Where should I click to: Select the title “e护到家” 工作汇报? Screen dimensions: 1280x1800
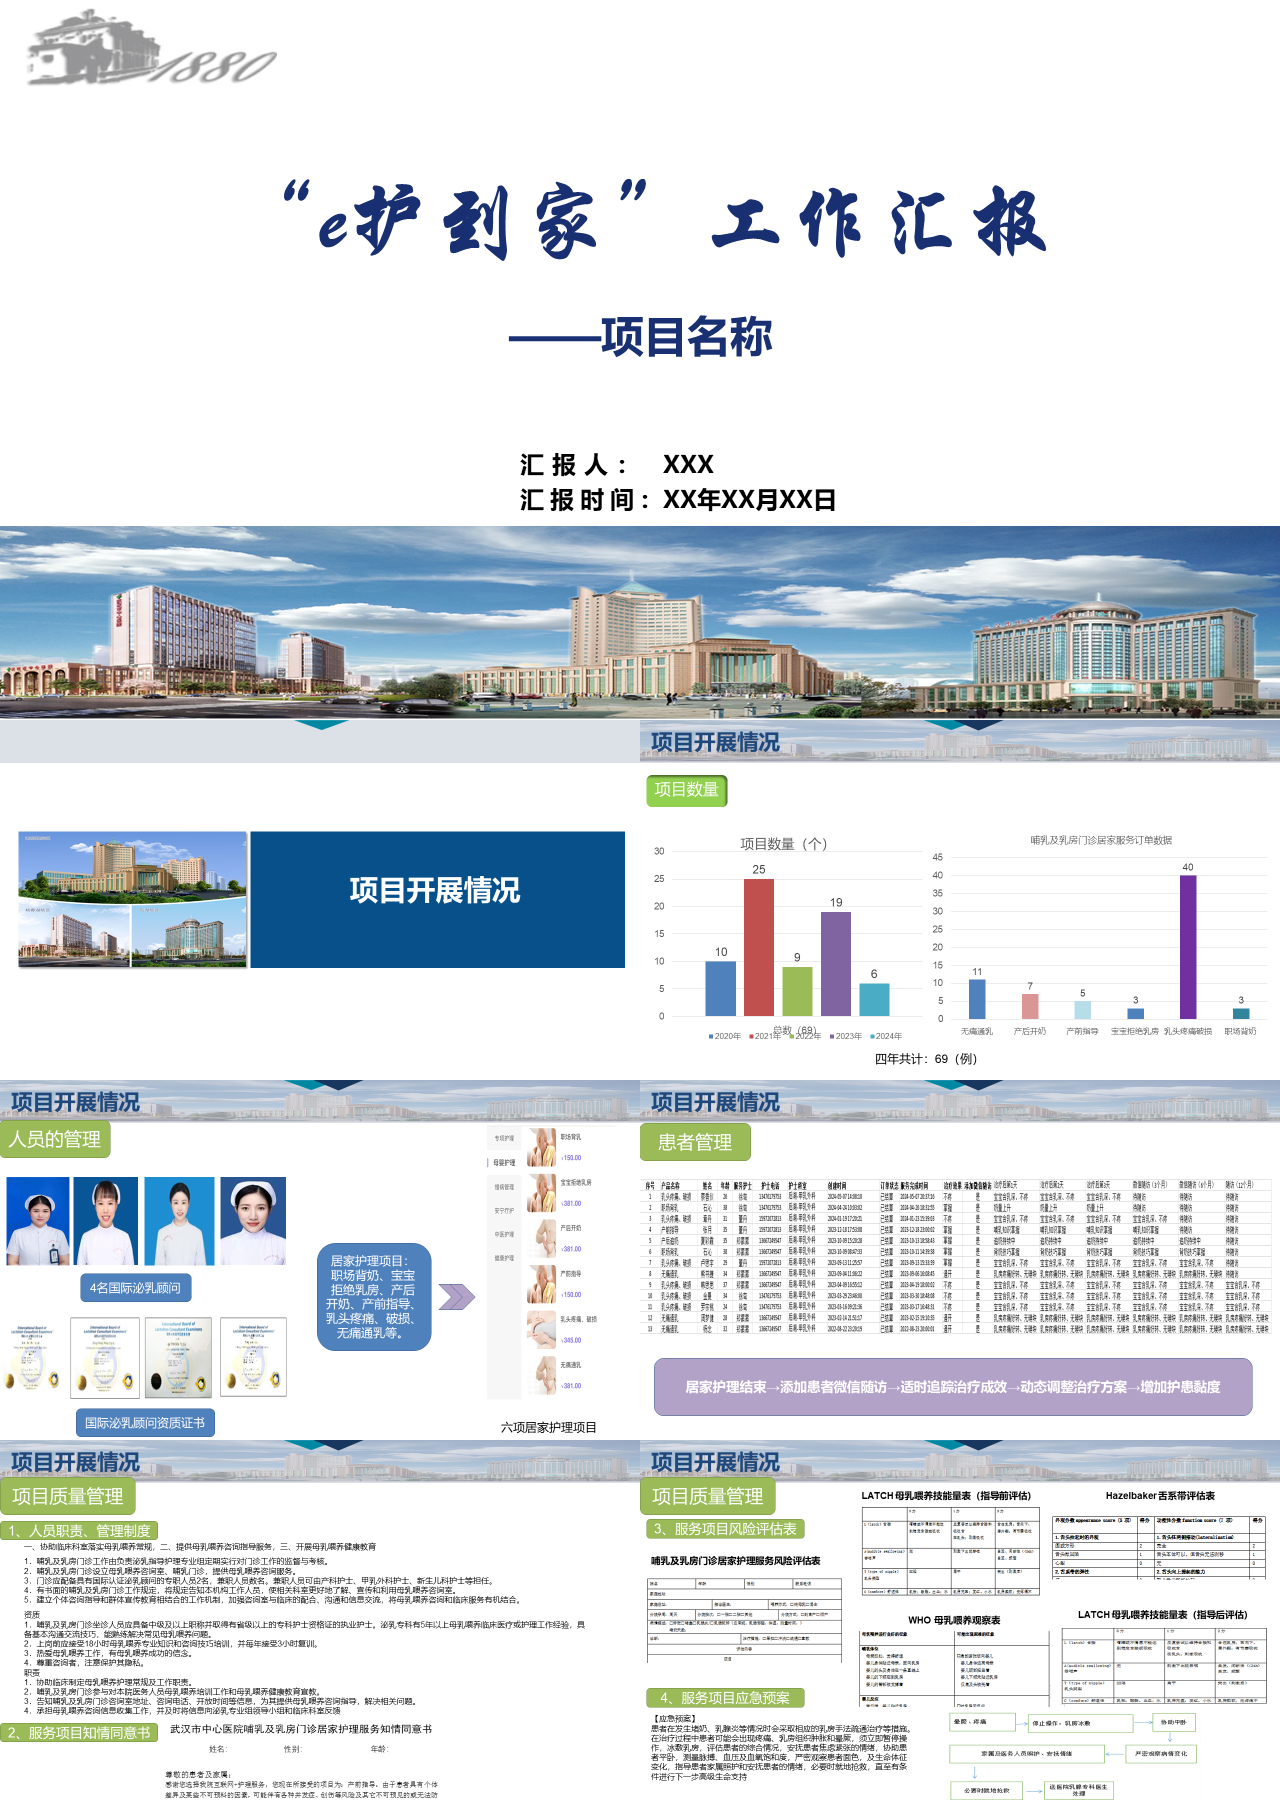pos(664,220)
